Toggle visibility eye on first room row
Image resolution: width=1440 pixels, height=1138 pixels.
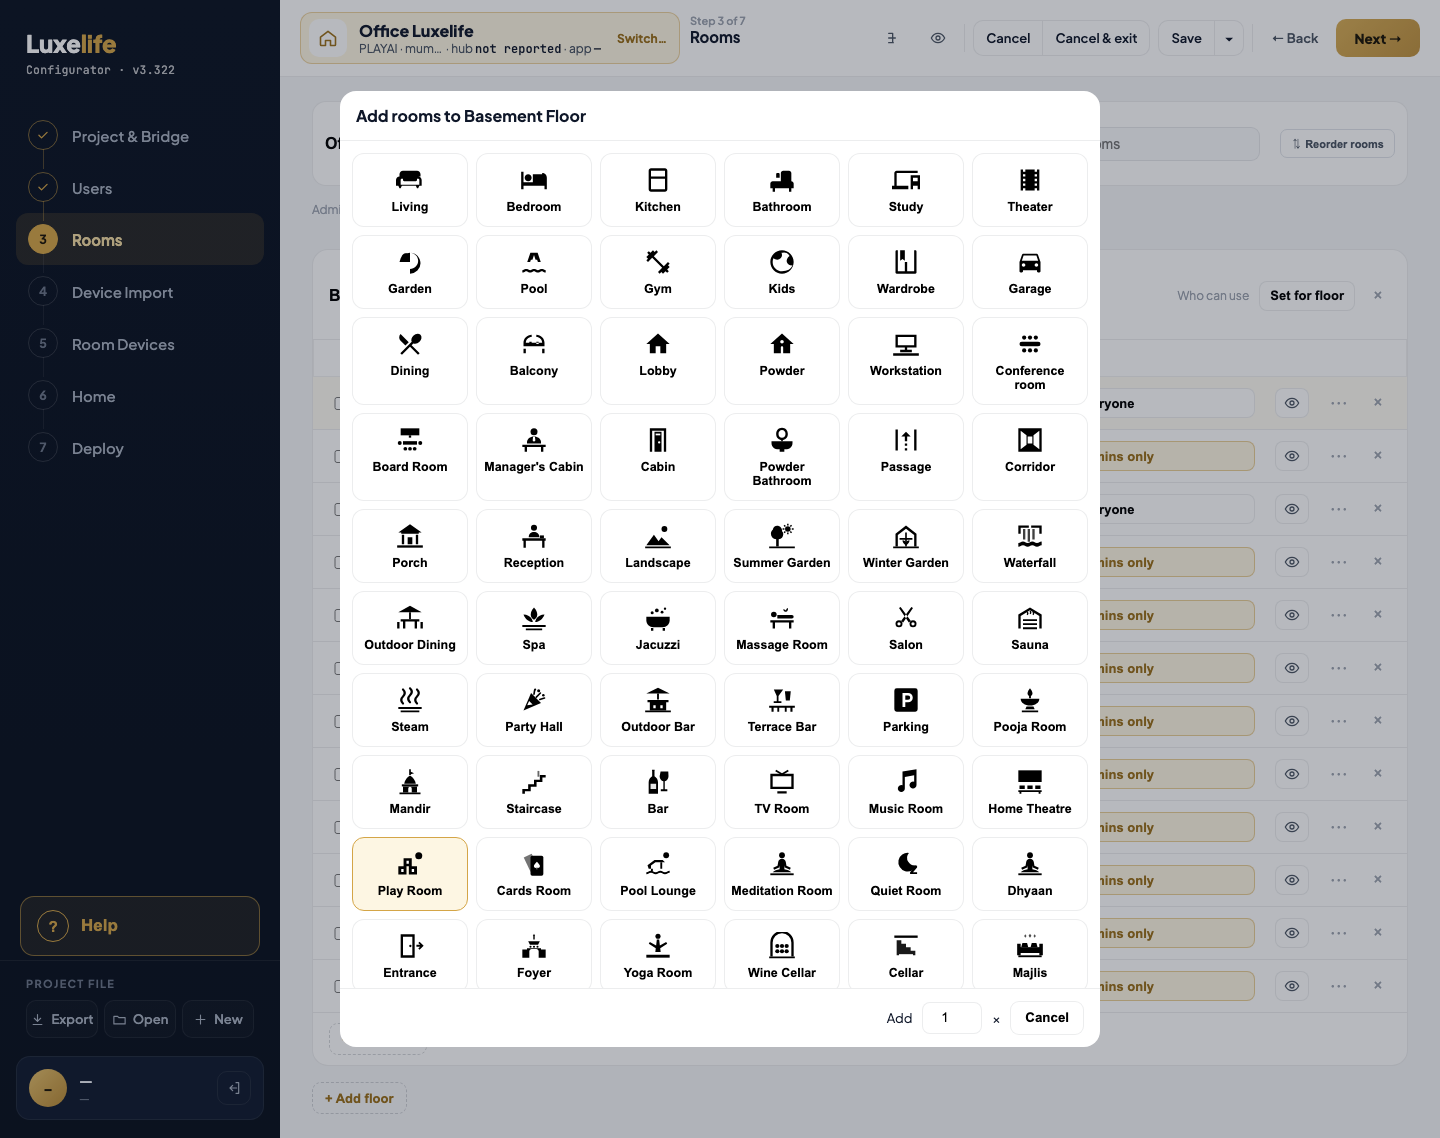1292,403
